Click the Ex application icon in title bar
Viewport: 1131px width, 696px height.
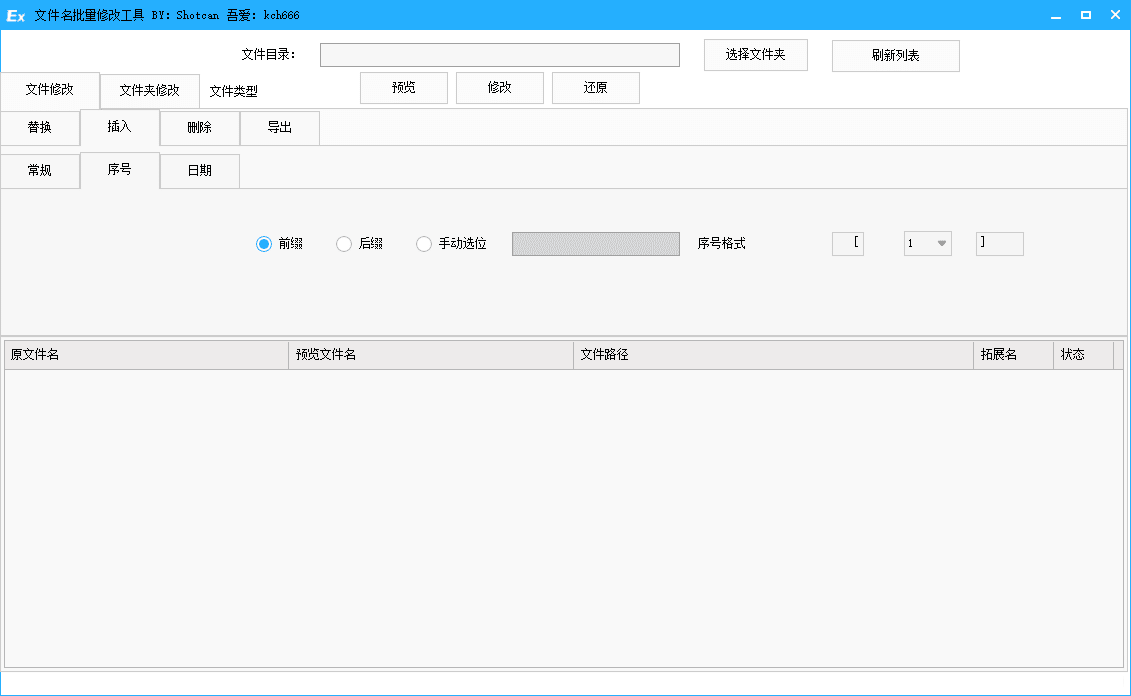(x=15, y=15)
